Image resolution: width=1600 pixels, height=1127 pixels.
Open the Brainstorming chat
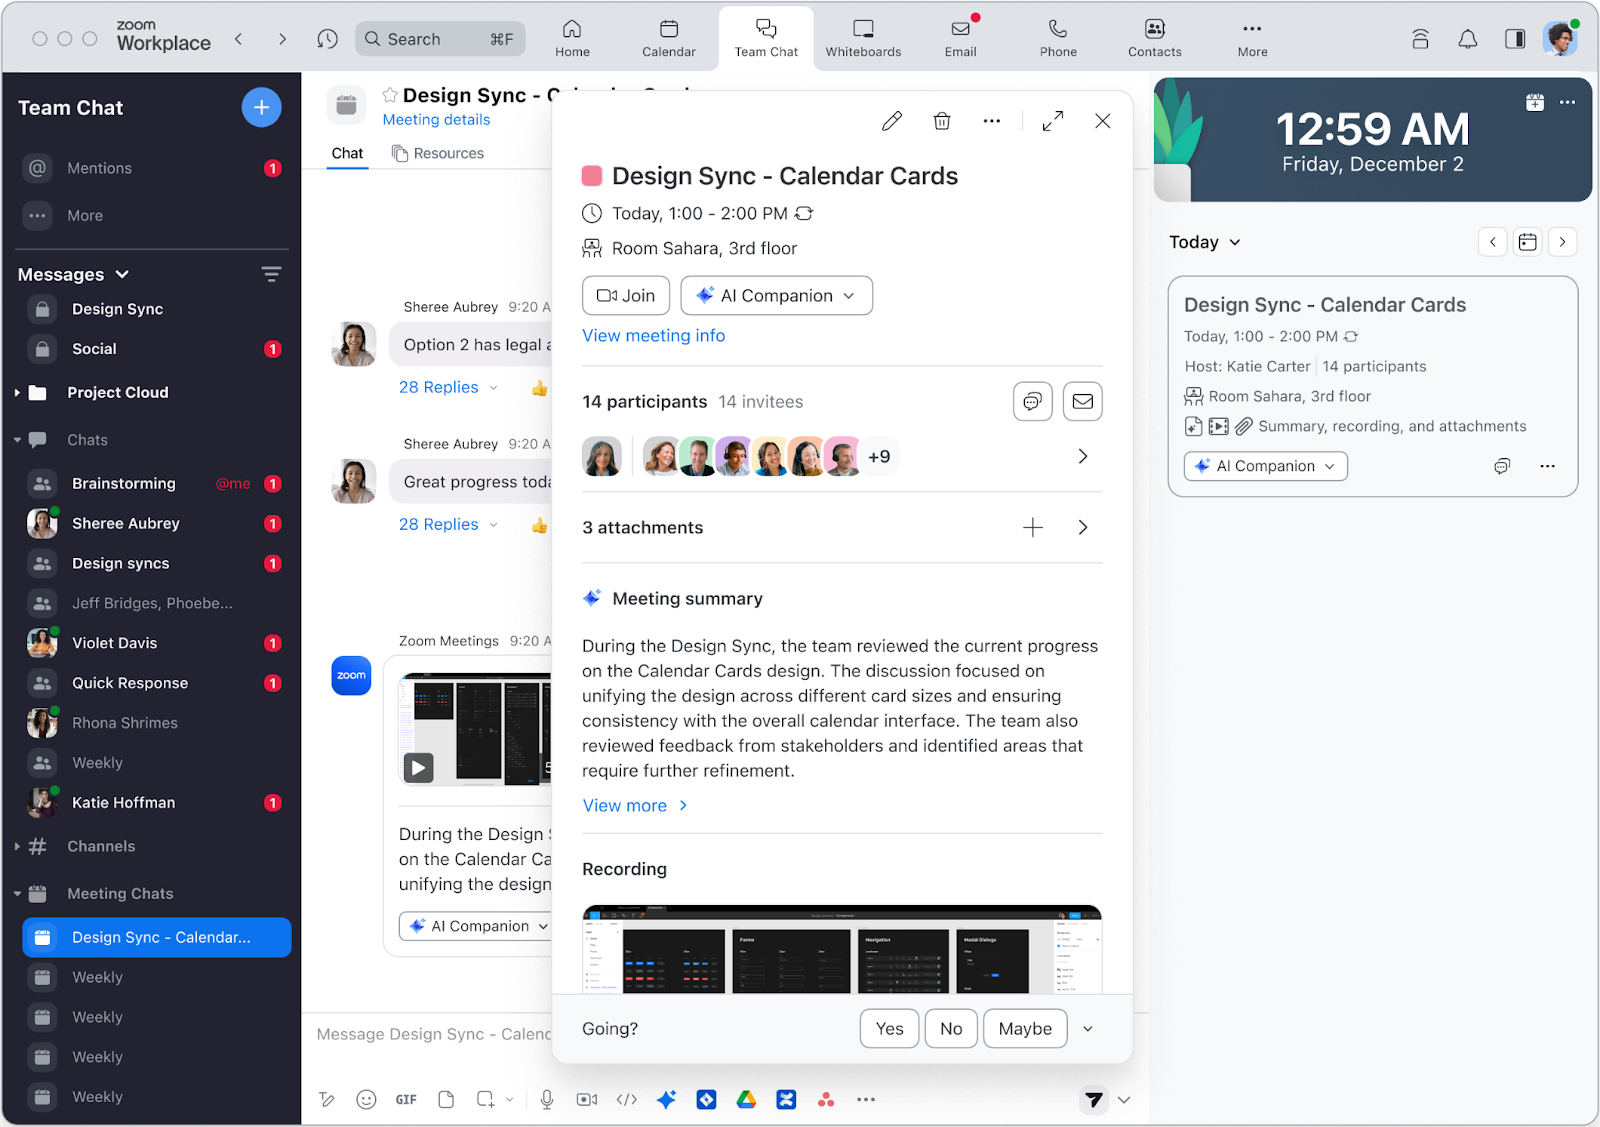pyautogui.click(x=152, y=484)
